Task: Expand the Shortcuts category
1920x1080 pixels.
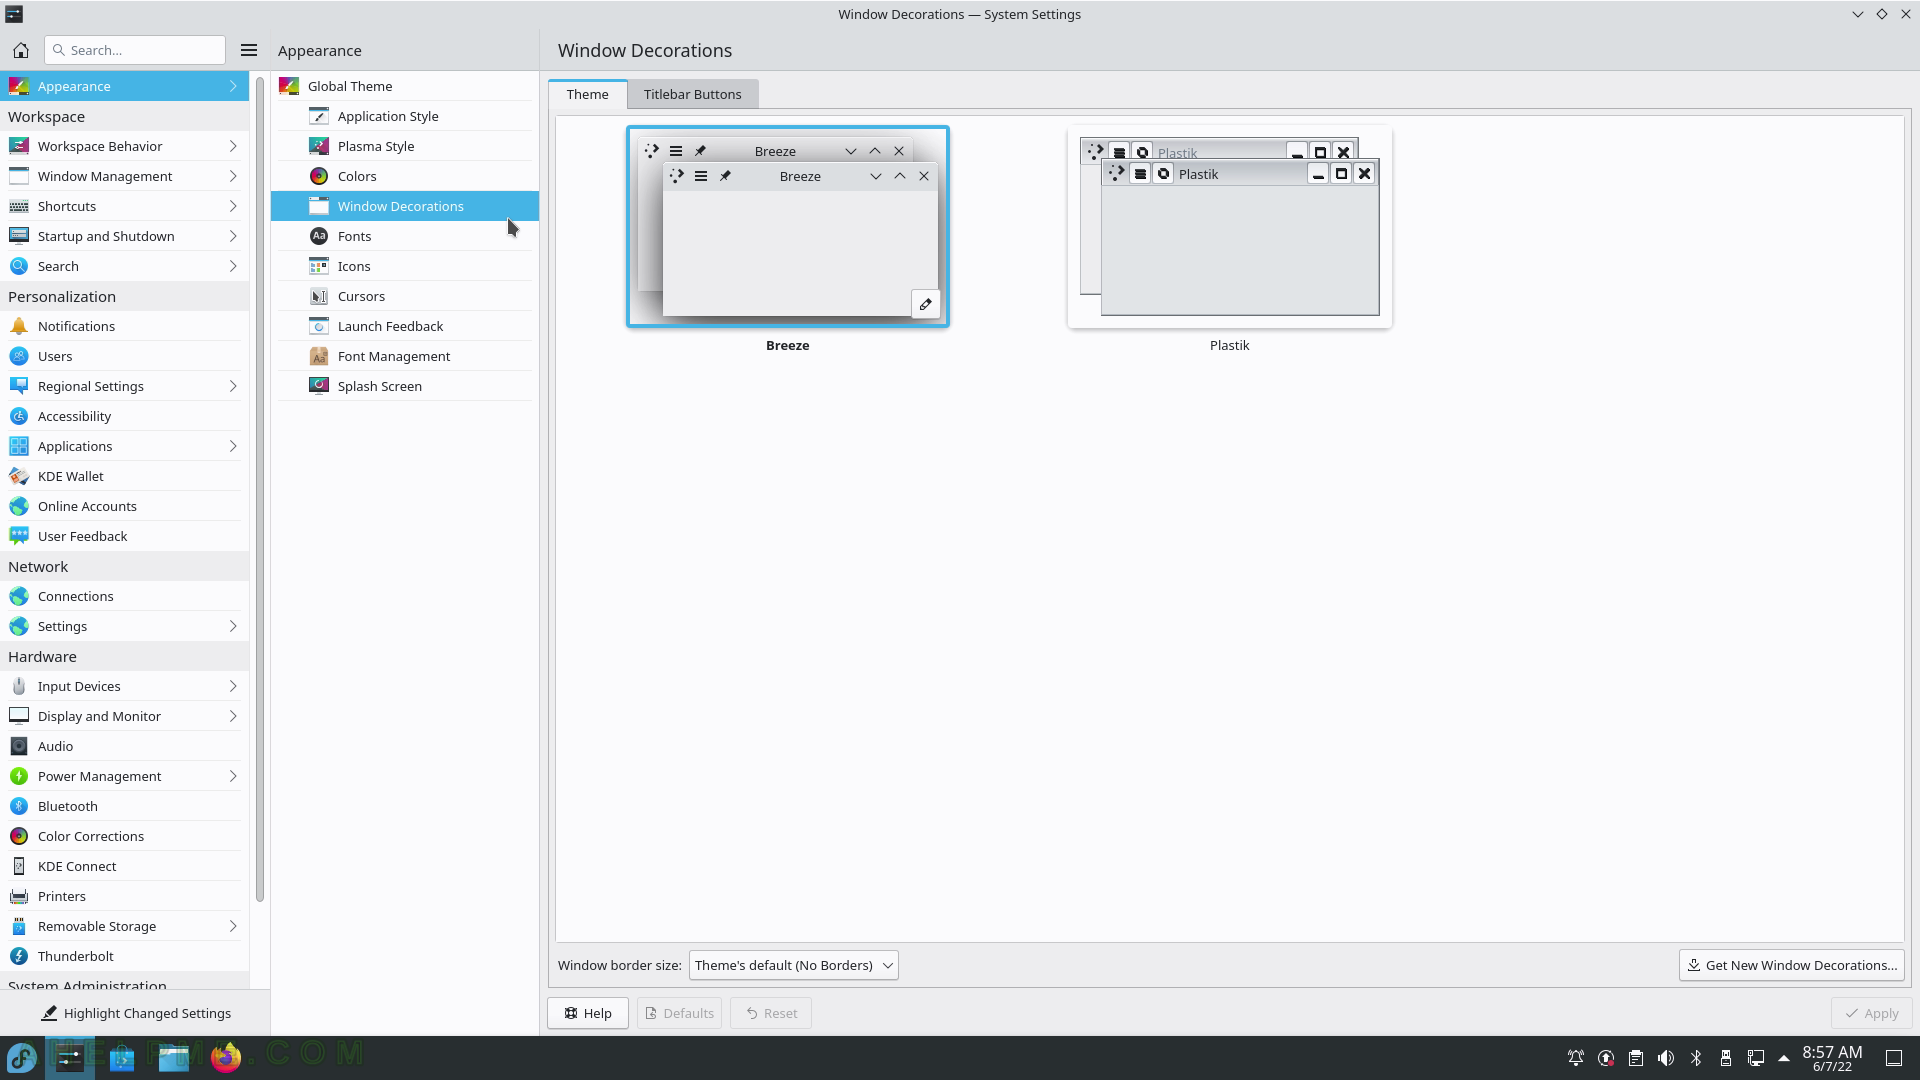Action: 124,206
